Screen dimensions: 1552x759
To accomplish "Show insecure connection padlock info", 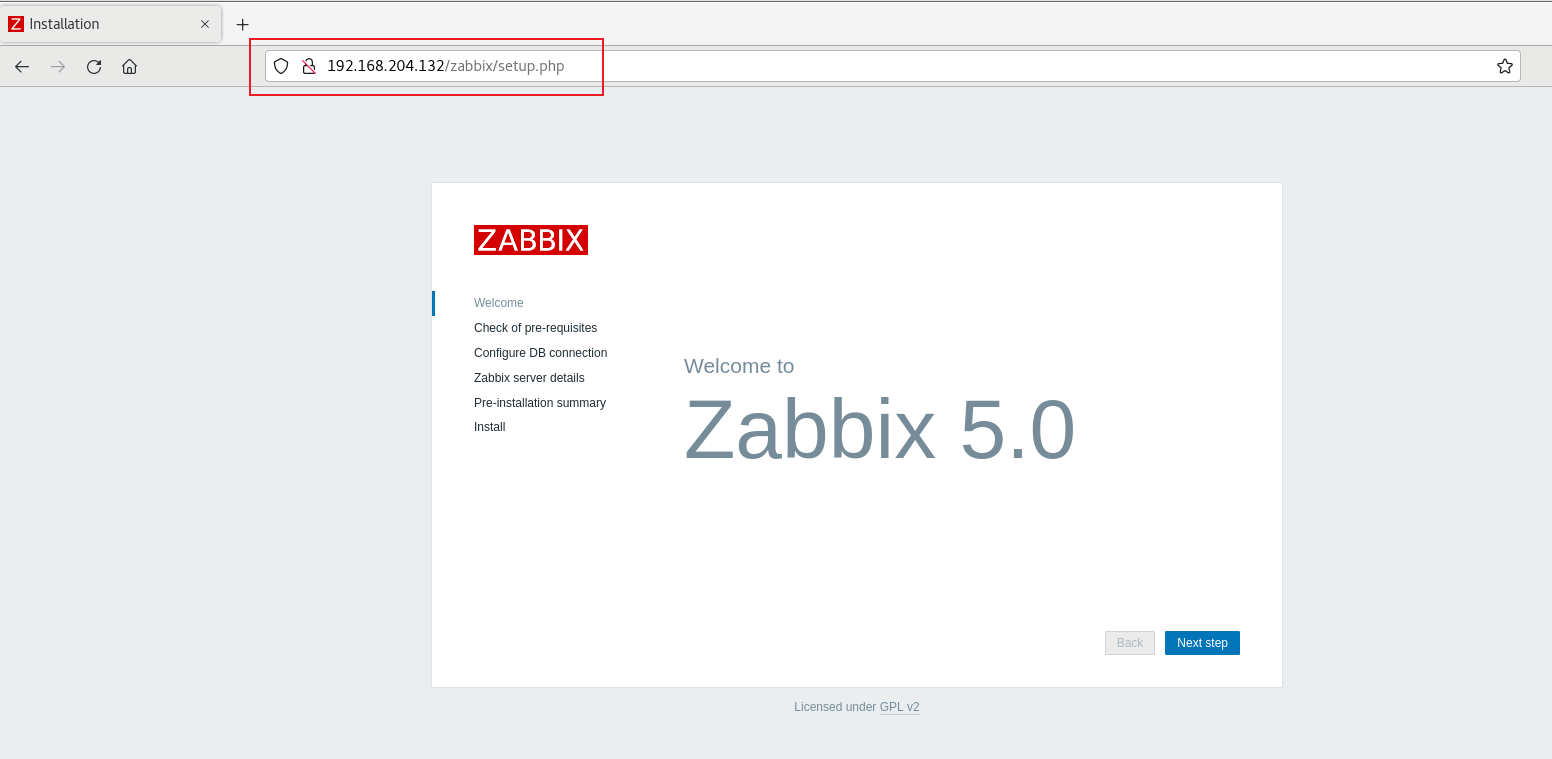I will (309, 66).
